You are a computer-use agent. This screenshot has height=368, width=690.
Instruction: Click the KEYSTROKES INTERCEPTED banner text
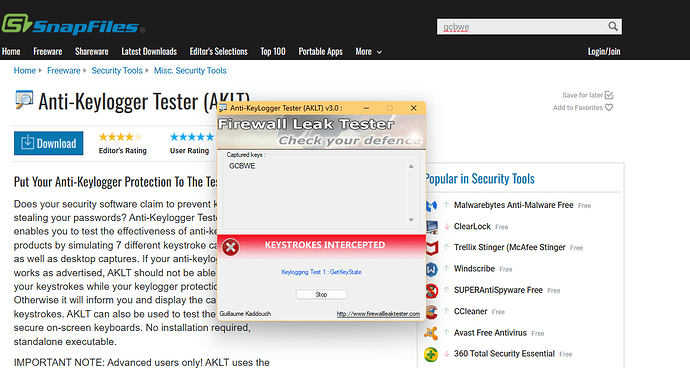[325, 245]
